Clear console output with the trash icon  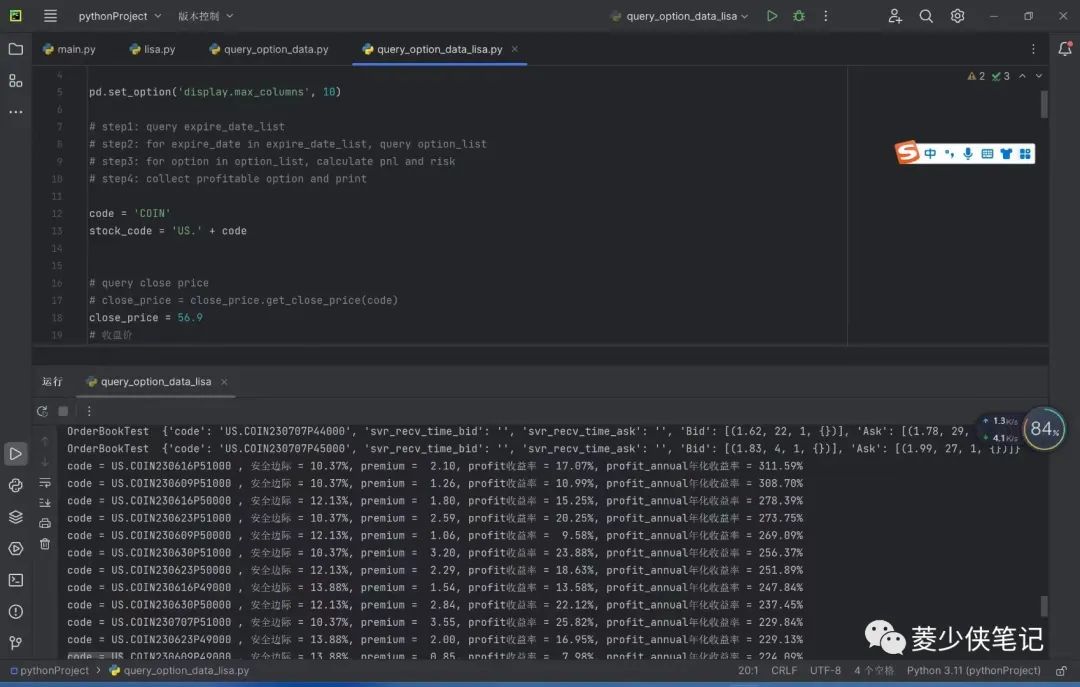coord(45,544)
